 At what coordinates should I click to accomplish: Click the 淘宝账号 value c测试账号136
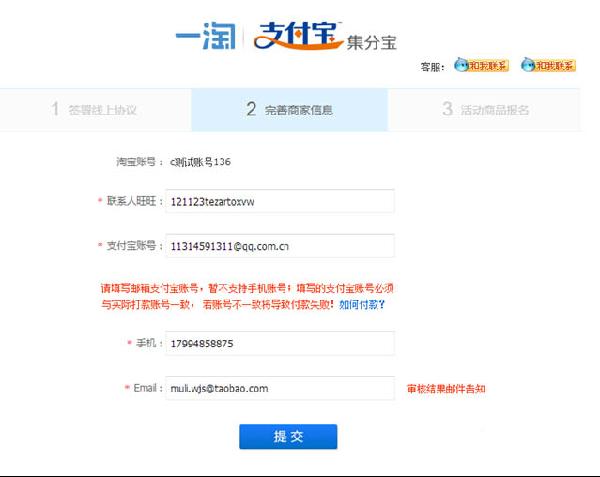pyautogui.click(x=201, y=162)
